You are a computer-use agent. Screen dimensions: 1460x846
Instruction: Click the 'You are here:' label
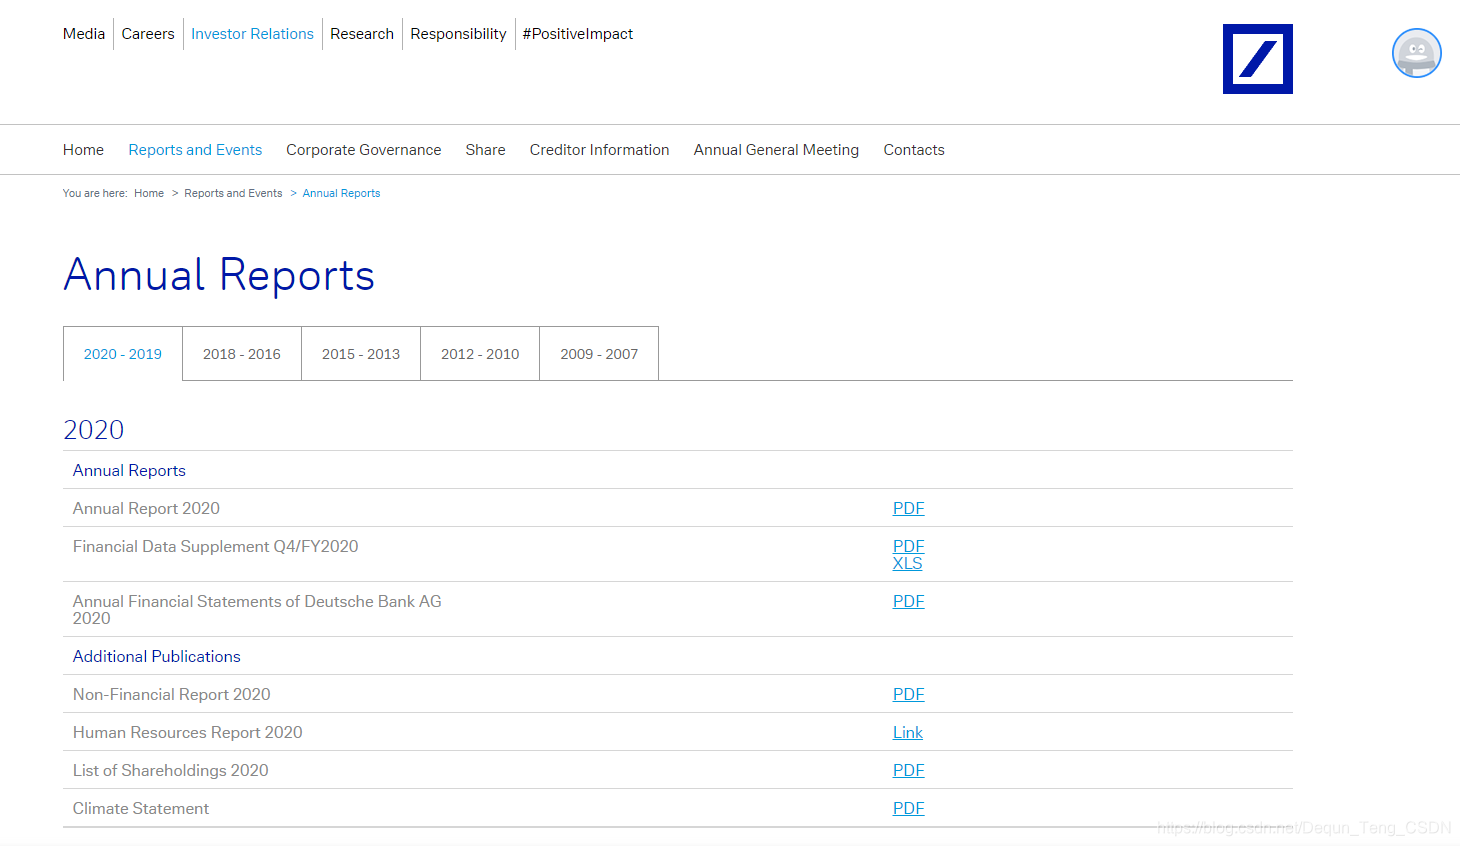[95, 193]
